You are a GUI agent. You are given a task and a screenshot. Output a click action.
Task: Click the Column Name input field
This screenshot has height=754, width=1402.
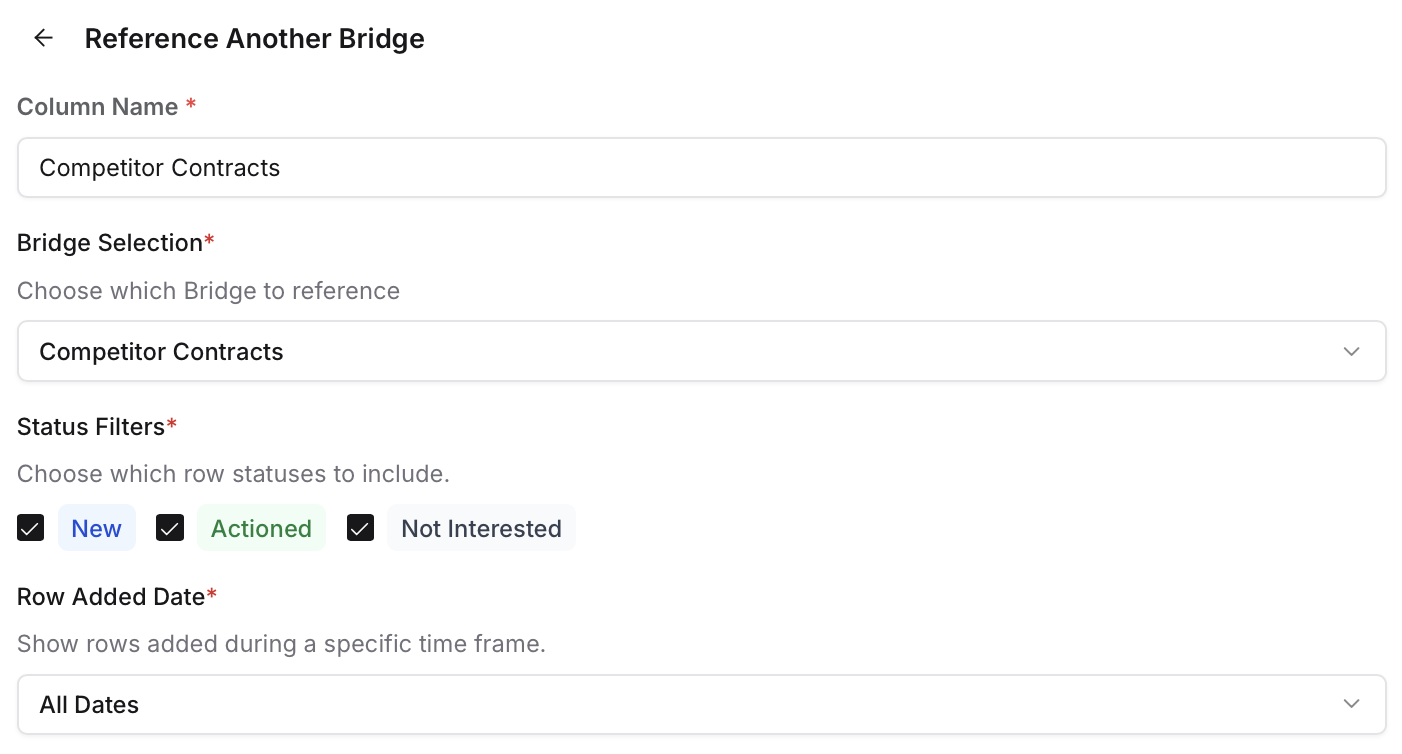pos(700,167)
